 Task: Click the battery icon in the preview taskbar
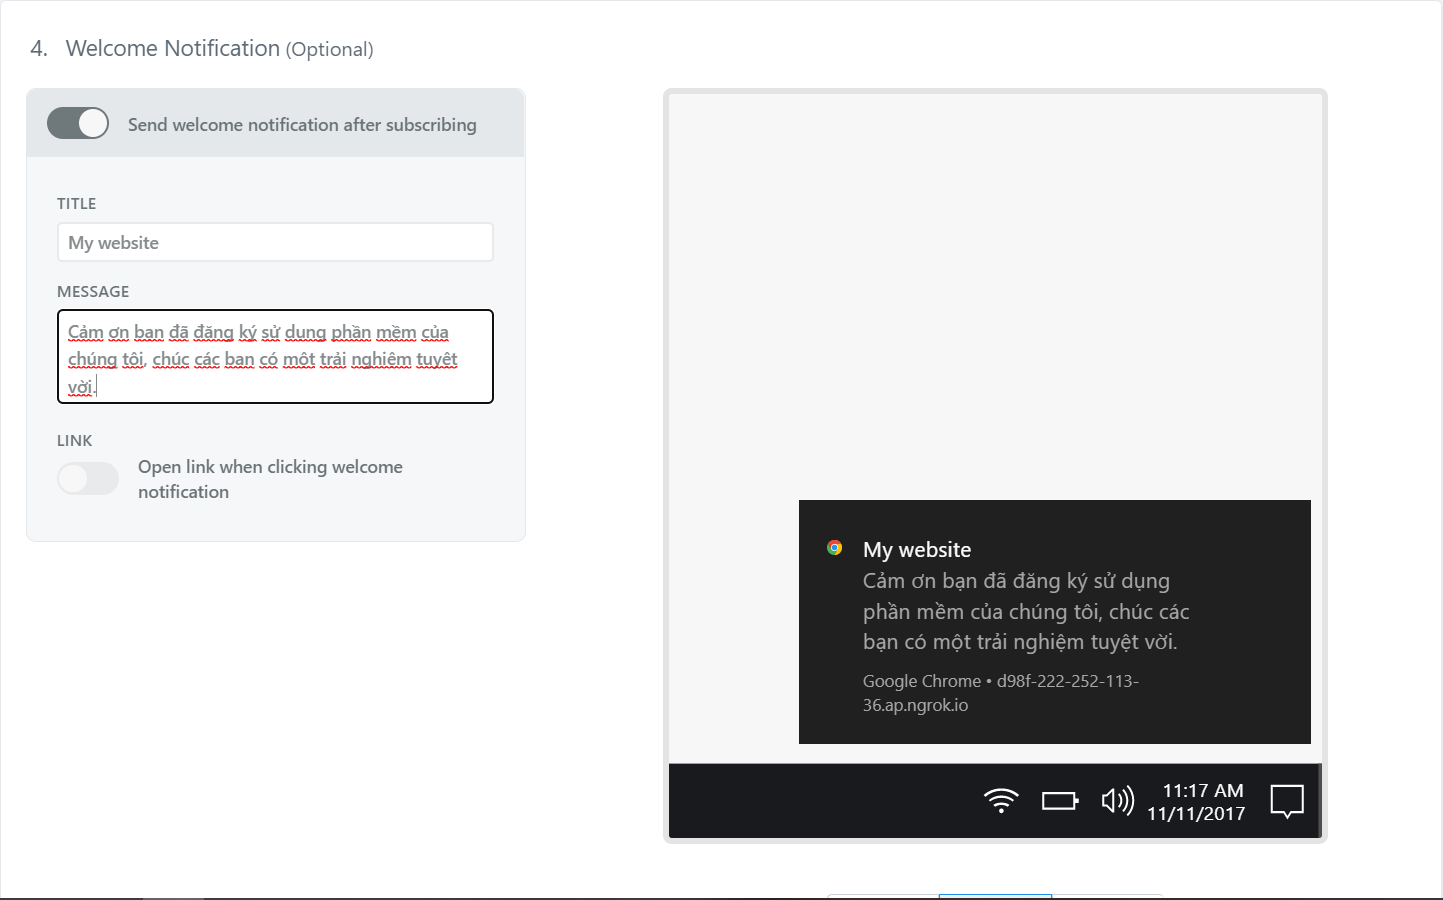[x=1060, y=801]
